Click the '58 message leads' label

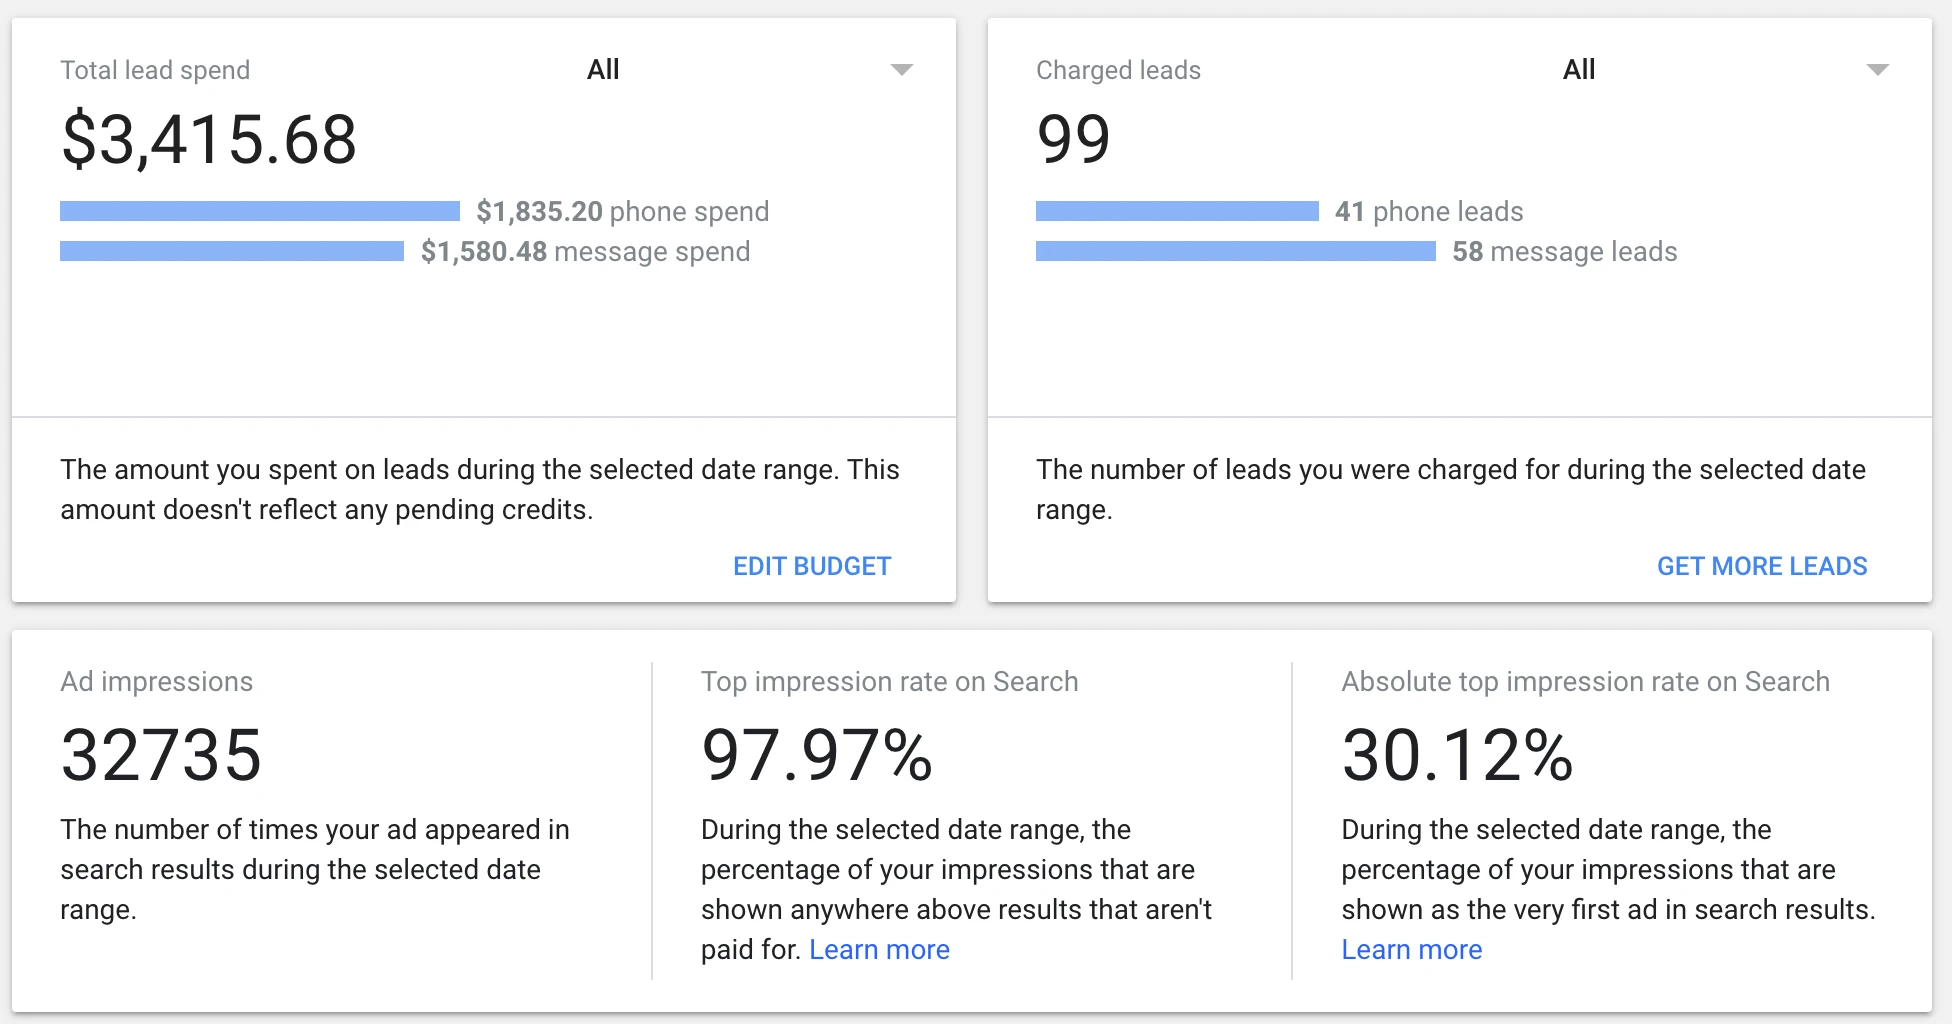tap(1564, 251)
